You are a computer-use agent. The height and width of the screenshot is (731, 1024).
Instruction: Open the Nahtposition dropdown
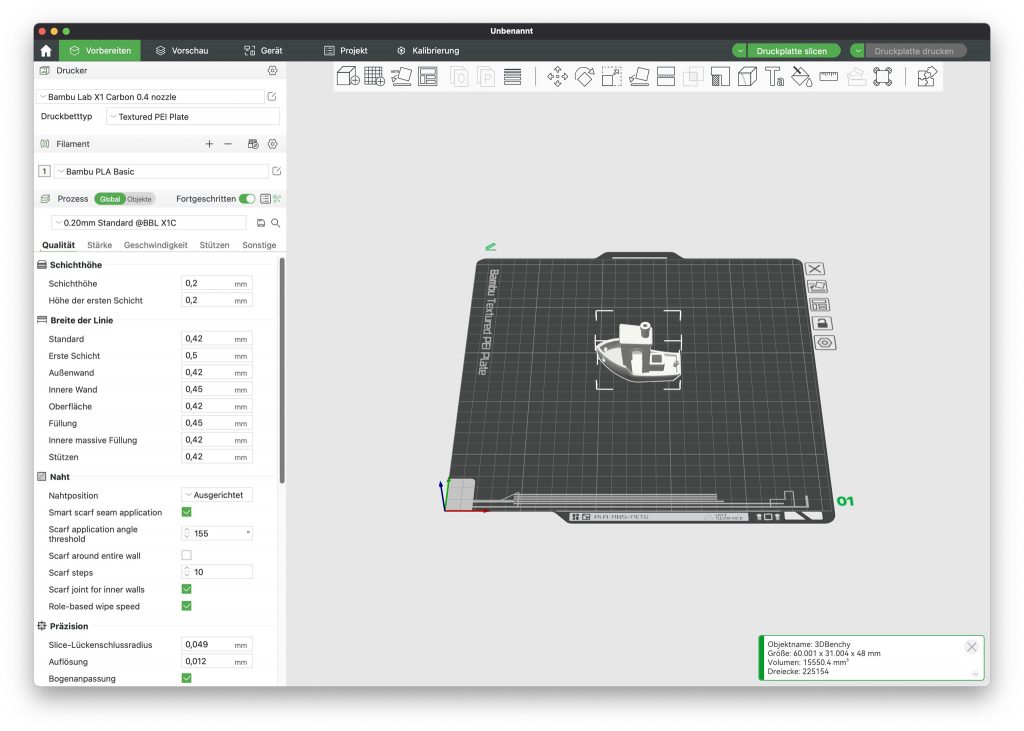click(x=217, y=495)
